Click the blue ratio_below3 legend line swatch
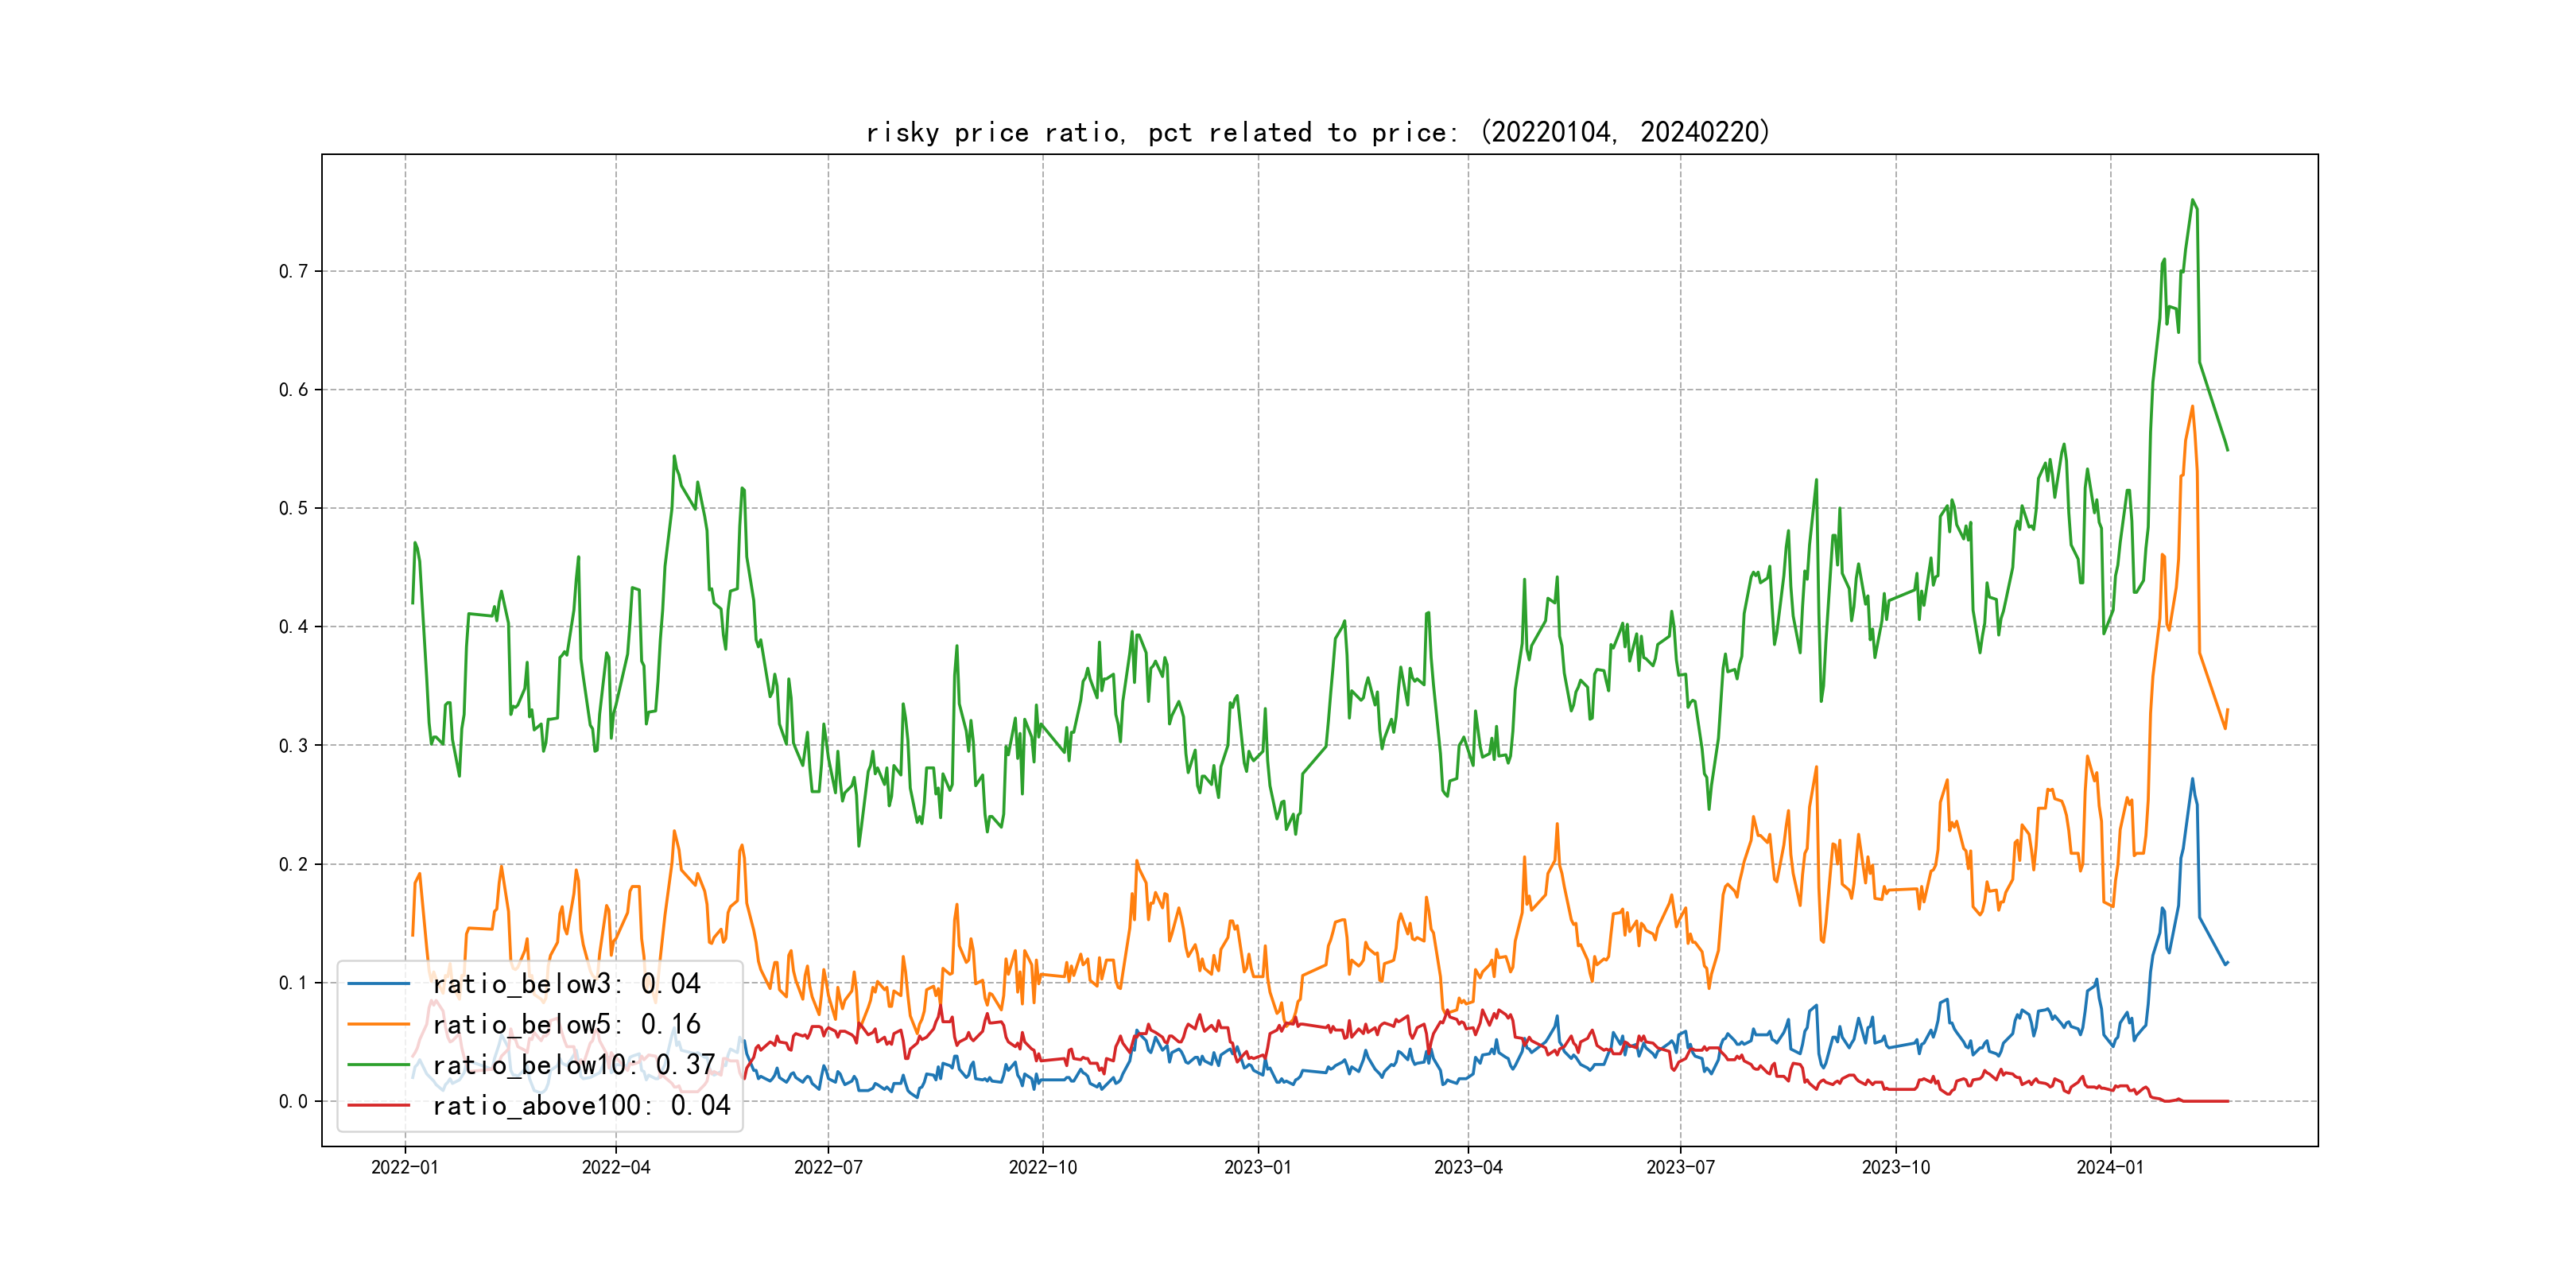Viewport: 2576px width, 1288px height. [x=378, y=984]
